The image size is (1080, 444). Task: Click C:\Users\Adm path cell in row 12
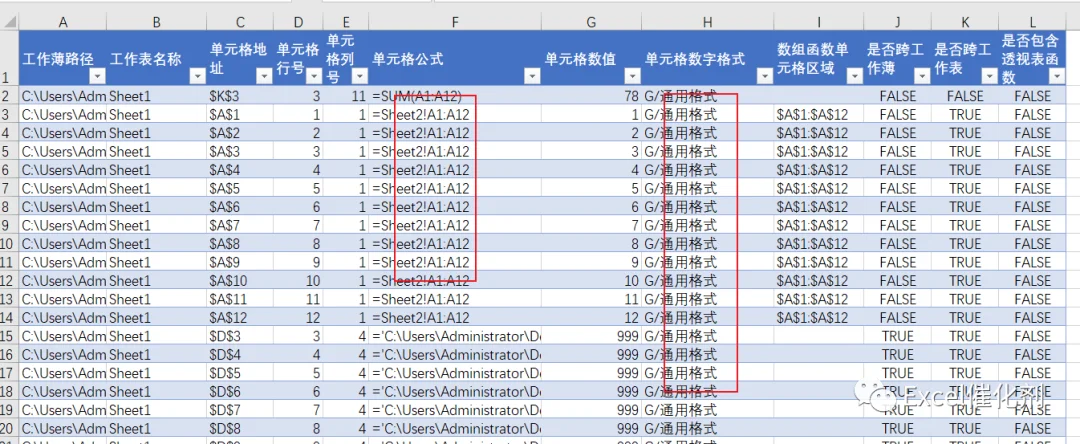63,281
